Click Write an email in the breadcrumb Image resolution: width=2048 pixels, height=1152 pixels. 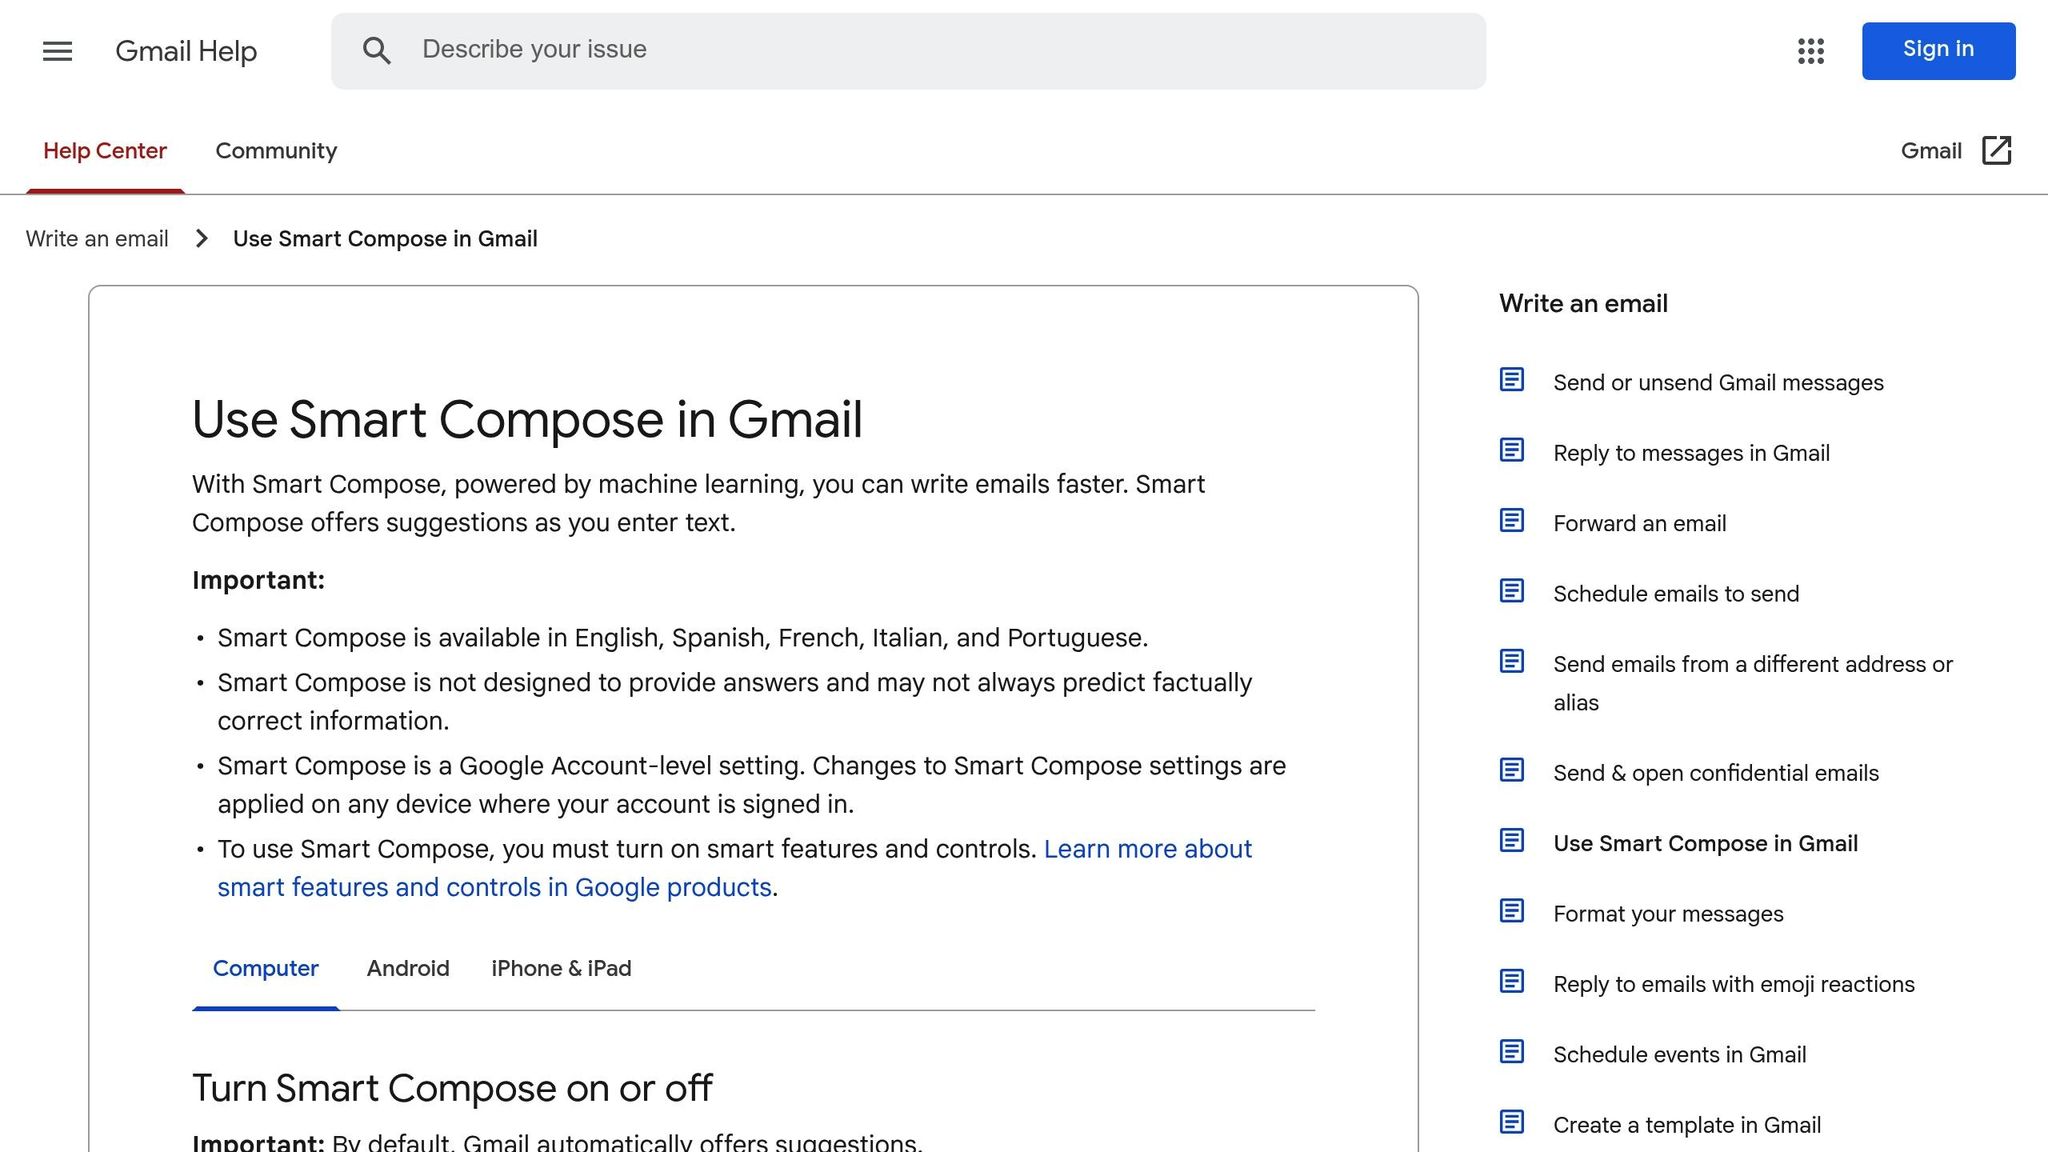pos(96,238)
